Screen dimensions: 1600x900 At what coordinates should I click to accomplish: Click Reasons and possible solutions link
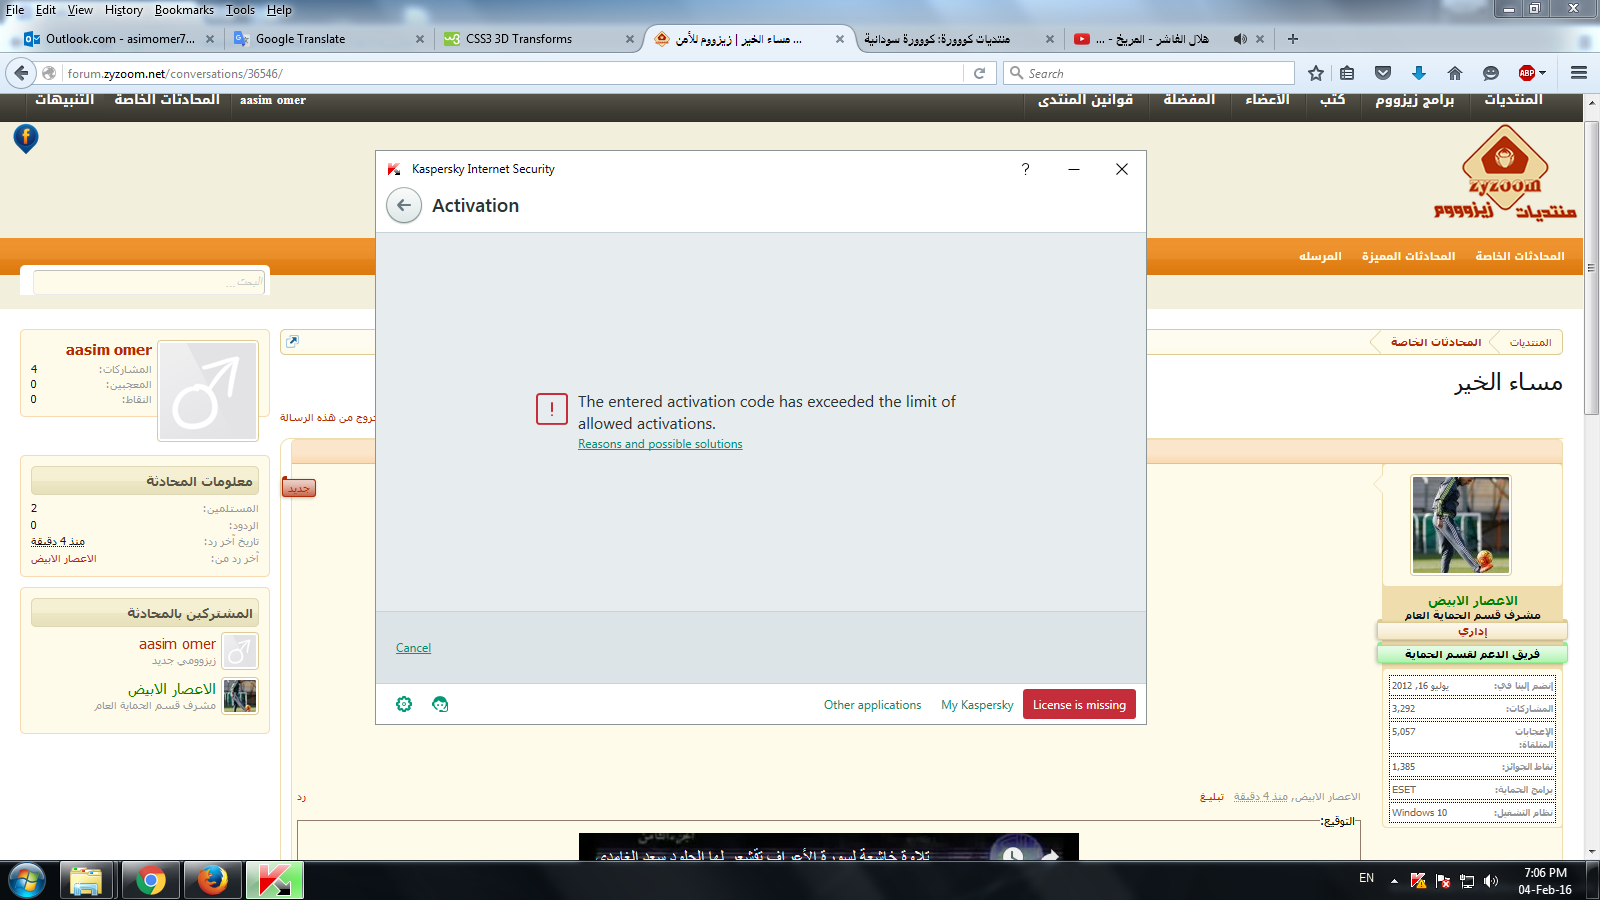click(x=660, y=444)
